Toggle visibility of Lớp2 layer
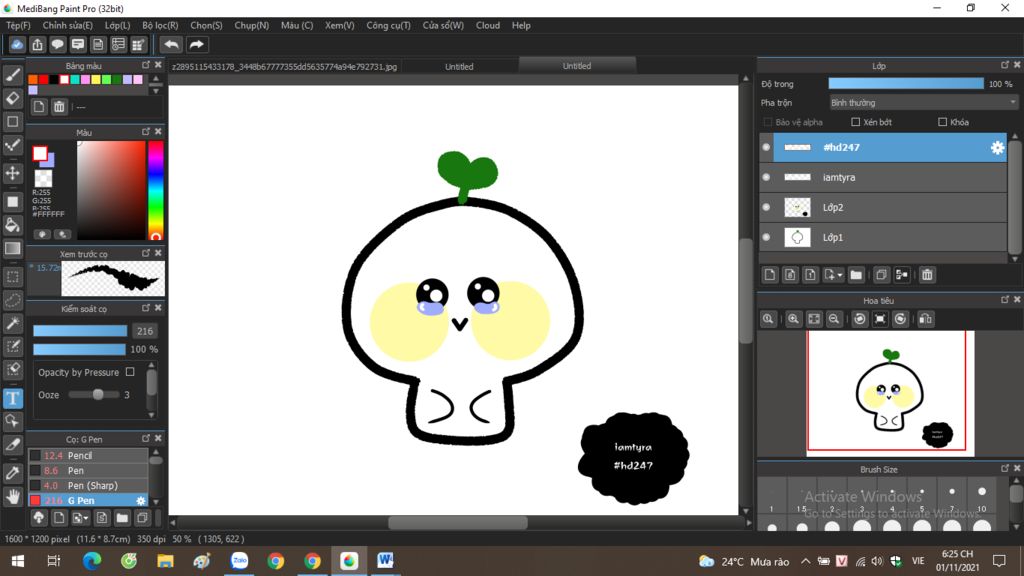Viewport: 1024px width, 576px height. pos(766,208)
